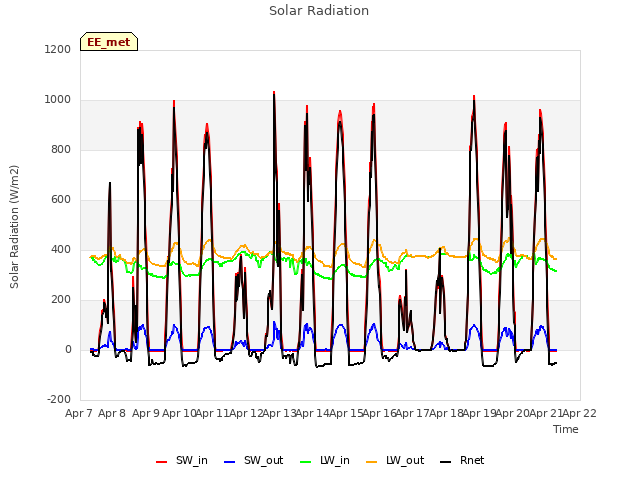The image size is (640, 480).
Task: Click the -200 y-axis tick label
Action: (59, 399)
